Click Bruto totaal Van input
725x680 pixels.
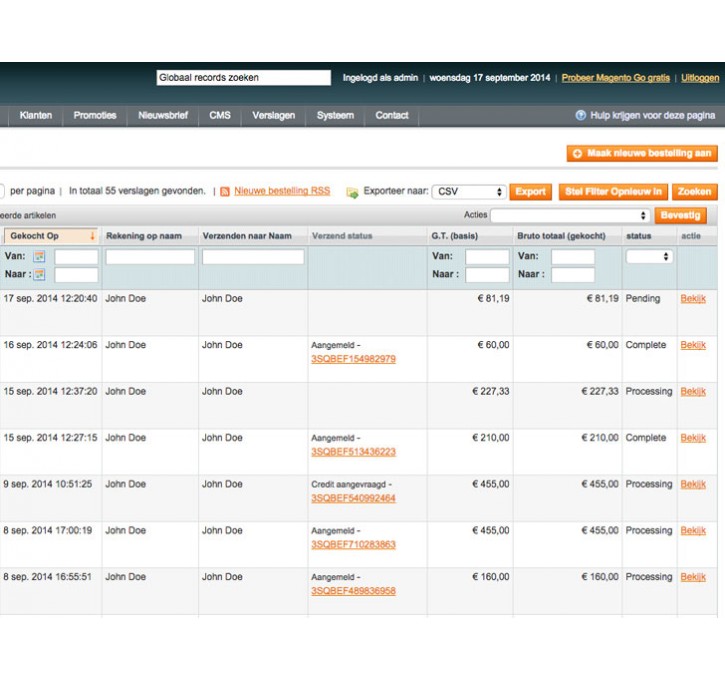573,257
